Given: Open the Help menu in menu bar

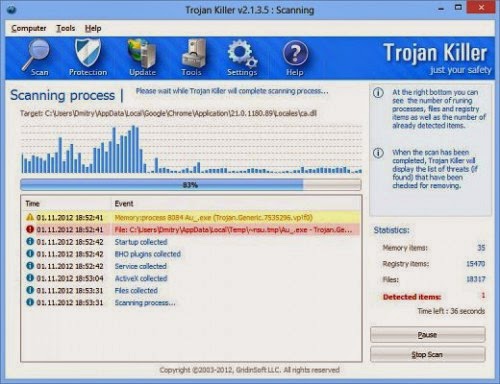Looking at the screenshot, I should [x=93, y=28].
